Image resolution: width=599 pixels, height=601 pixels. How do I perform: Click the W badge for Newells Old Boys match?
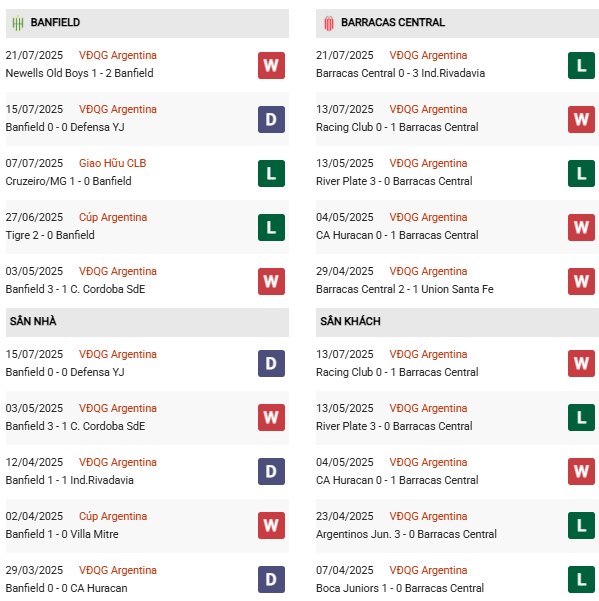tap(271, 66)
